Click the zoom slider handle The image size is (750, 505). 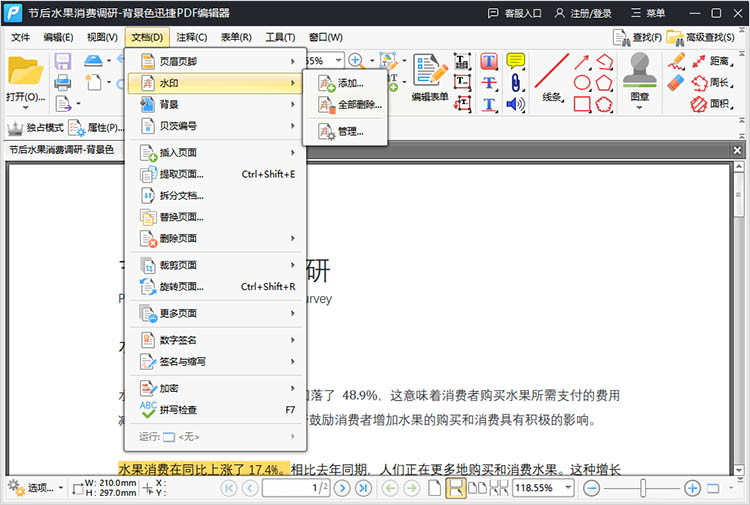pos(643,488)
